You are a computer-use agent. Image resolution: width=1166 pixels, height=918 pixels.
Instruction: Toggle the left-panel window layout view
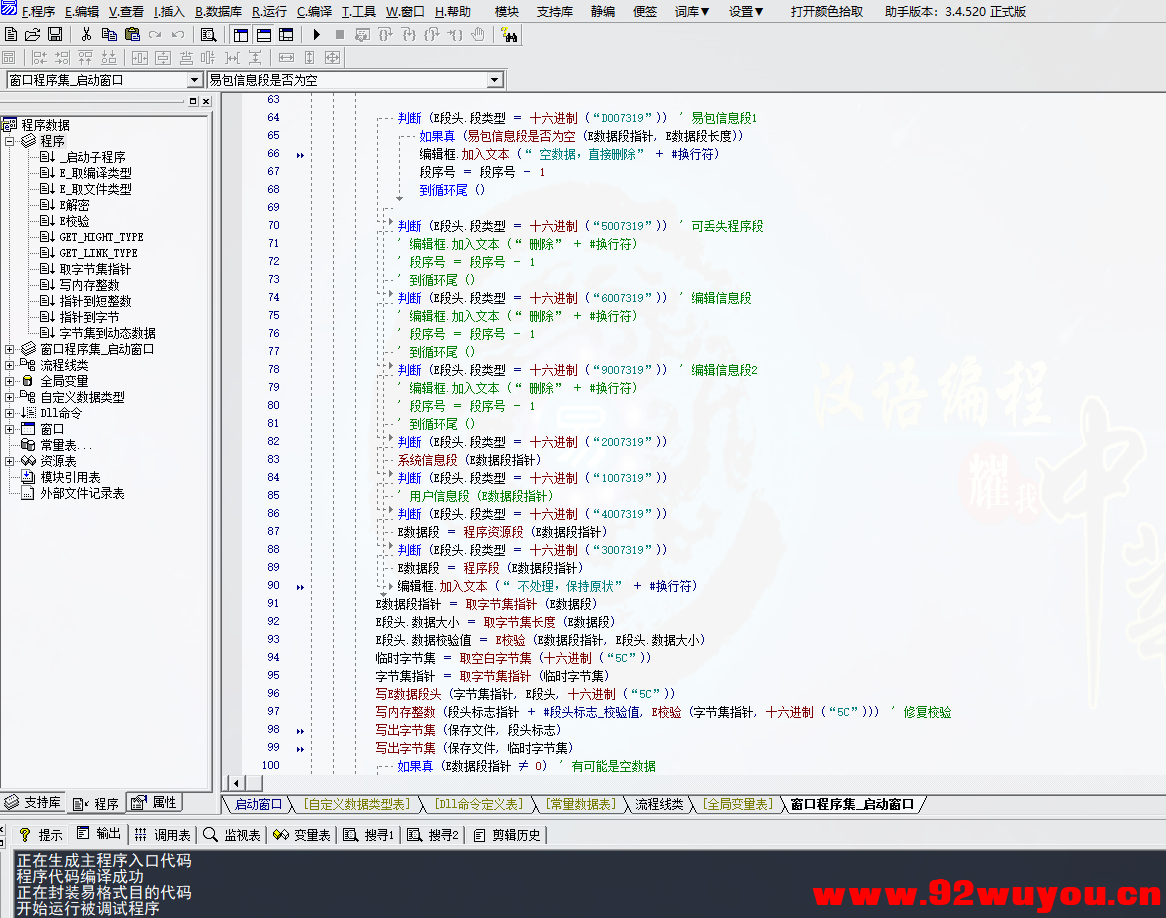pyautogui.click(x=240, y=34)
